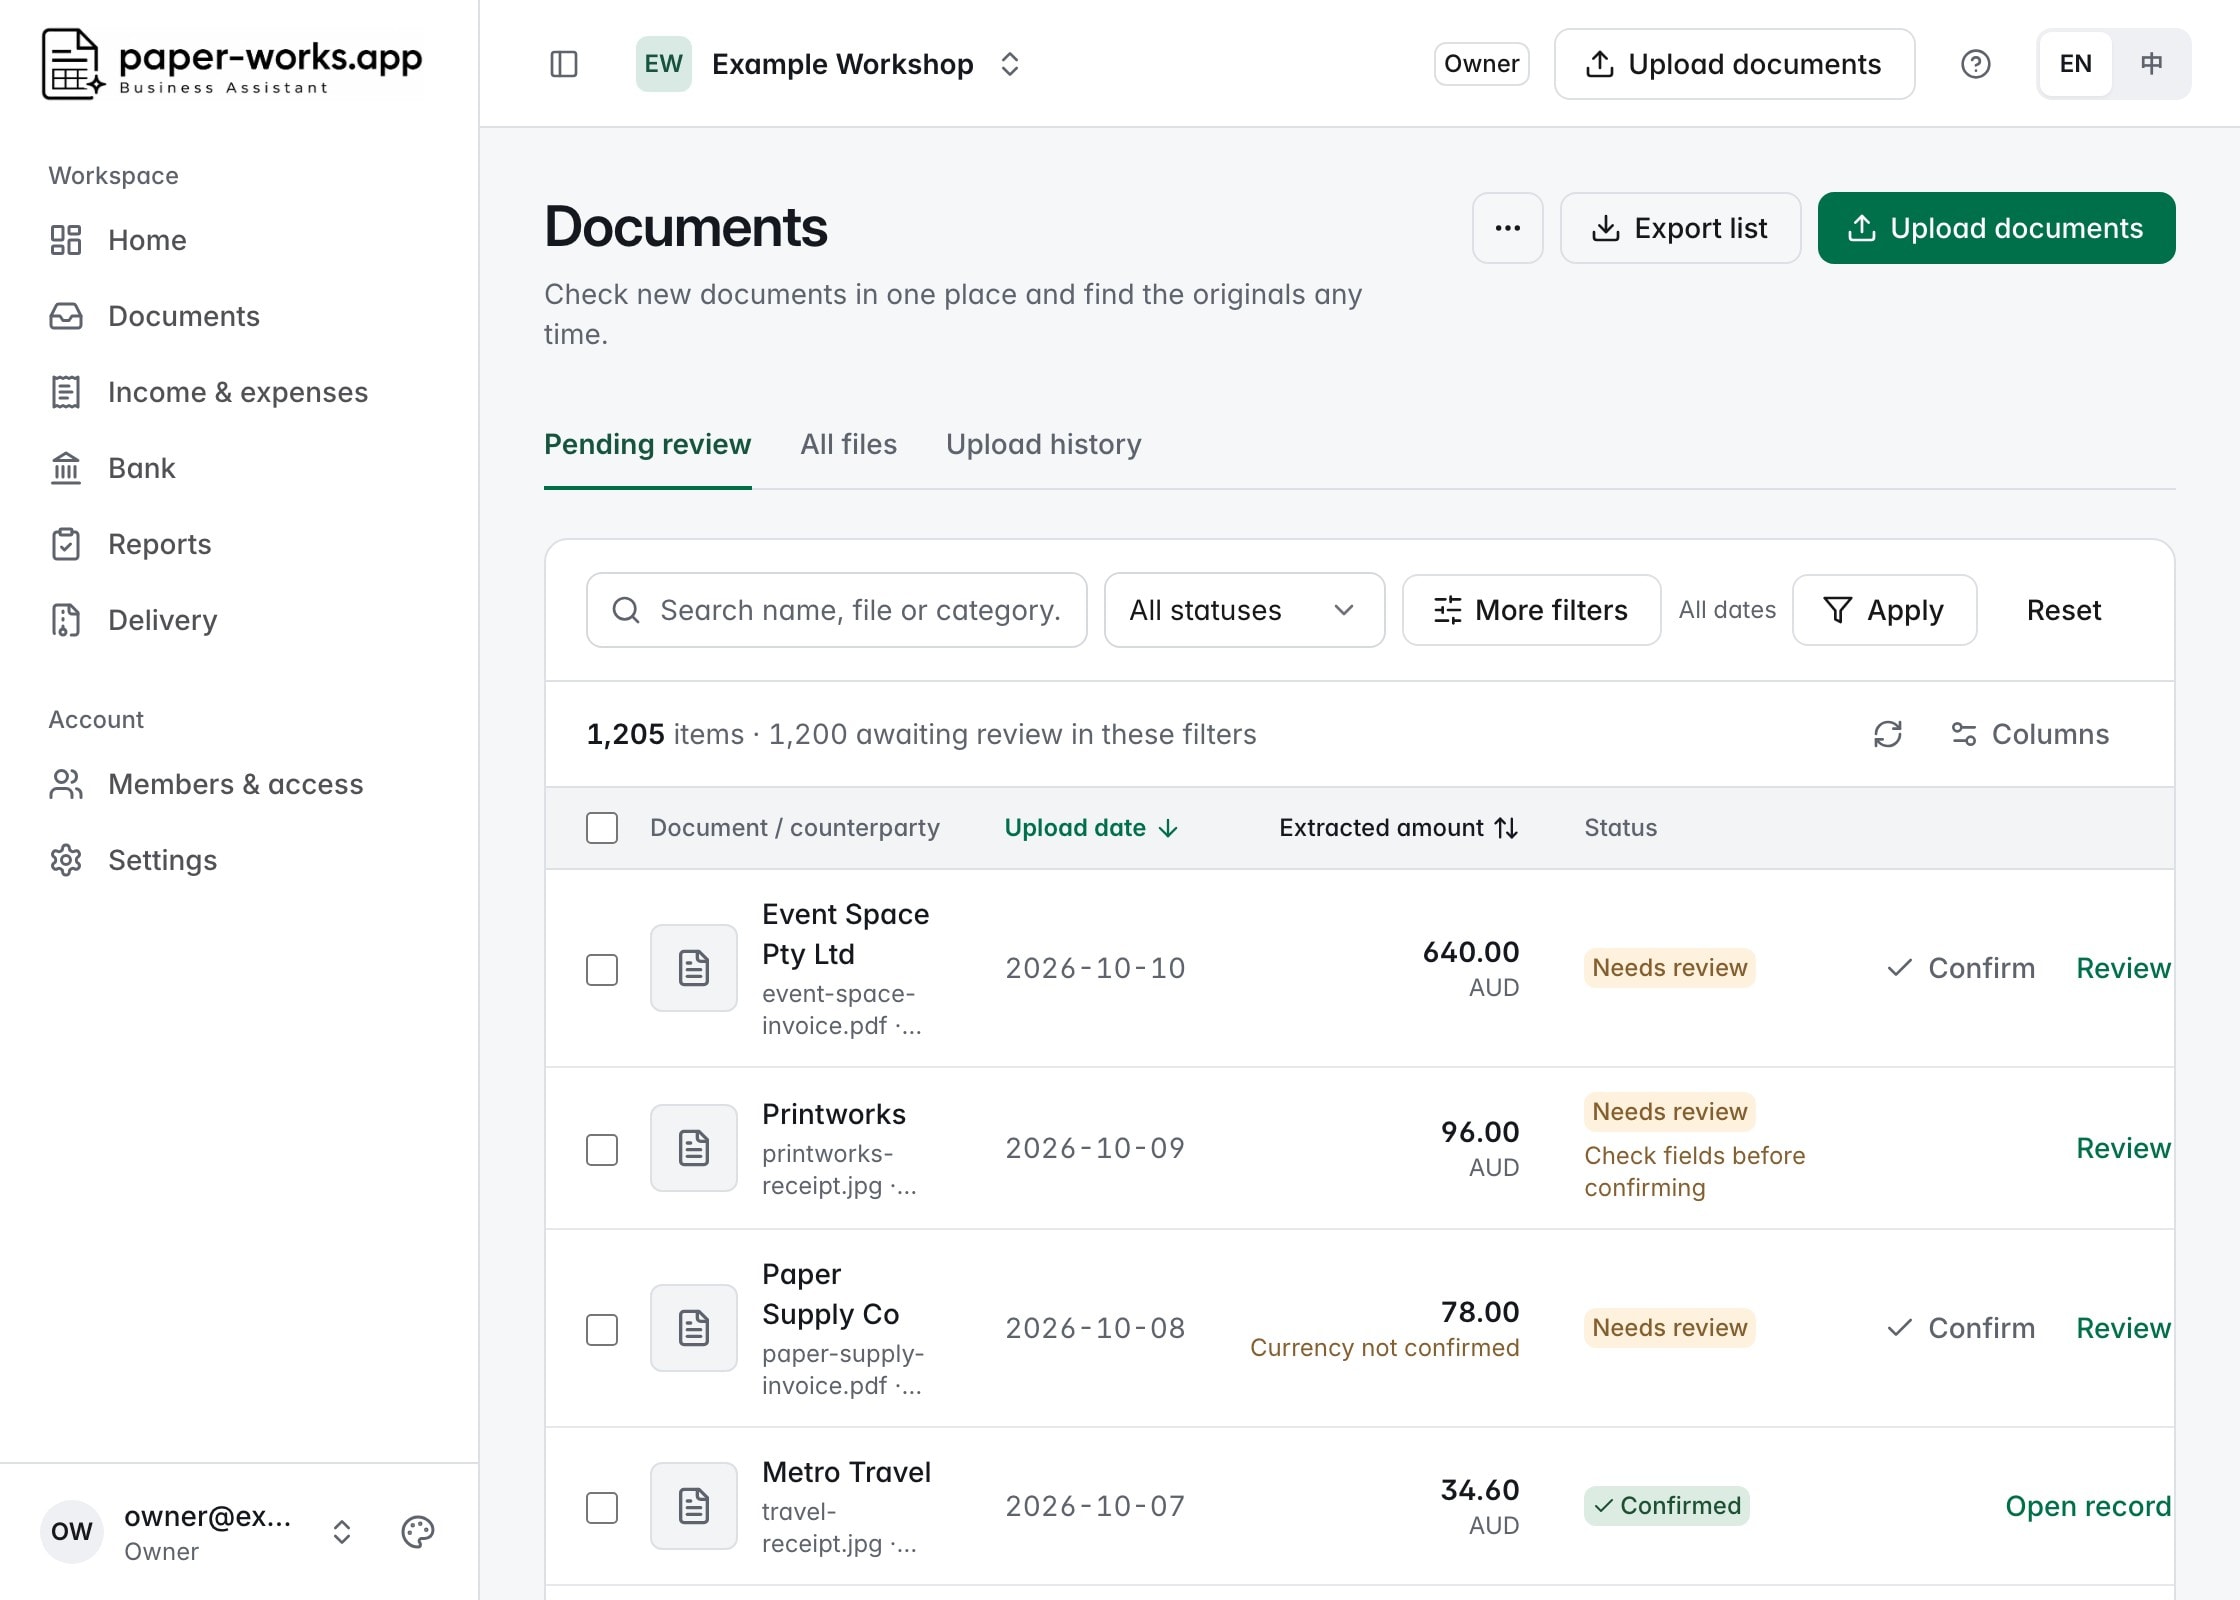
Task: Click the Export list button
Action: [1680, 228]
